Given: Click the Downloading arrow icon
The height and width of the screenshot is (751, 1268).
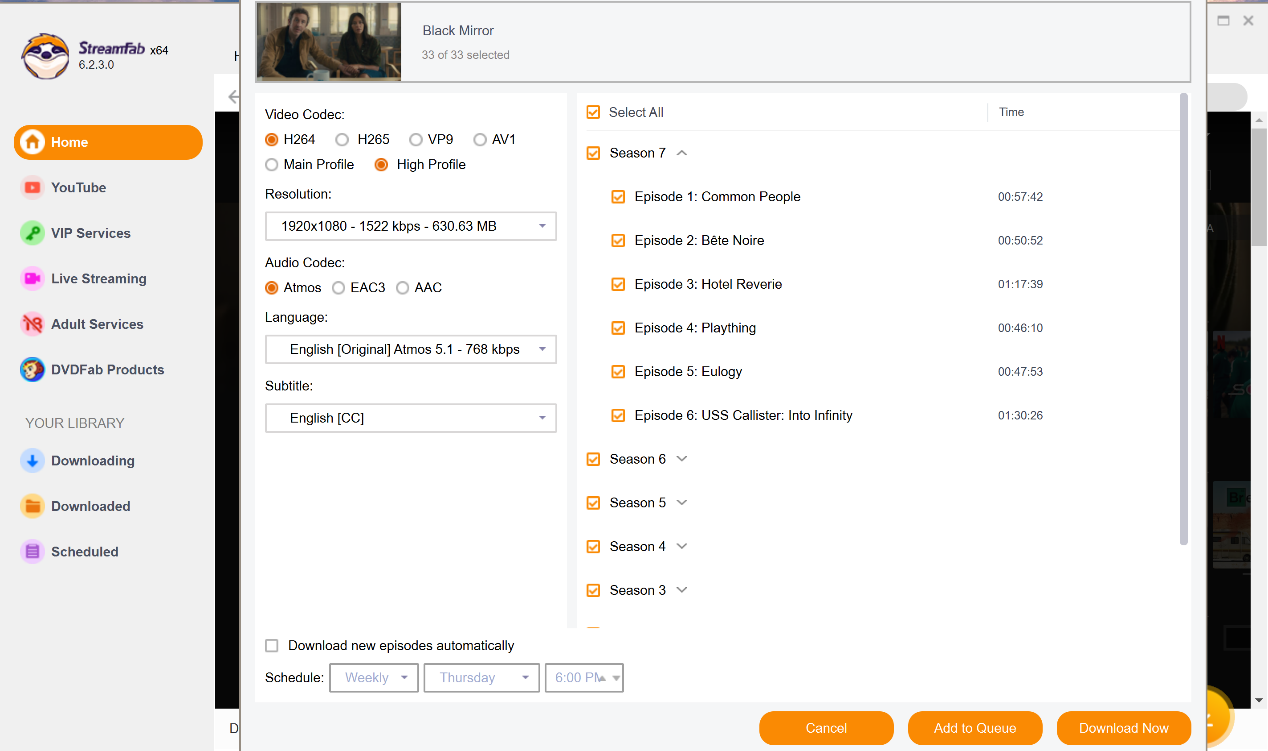Looking at the screenshot, I should (x=33, y=460).
